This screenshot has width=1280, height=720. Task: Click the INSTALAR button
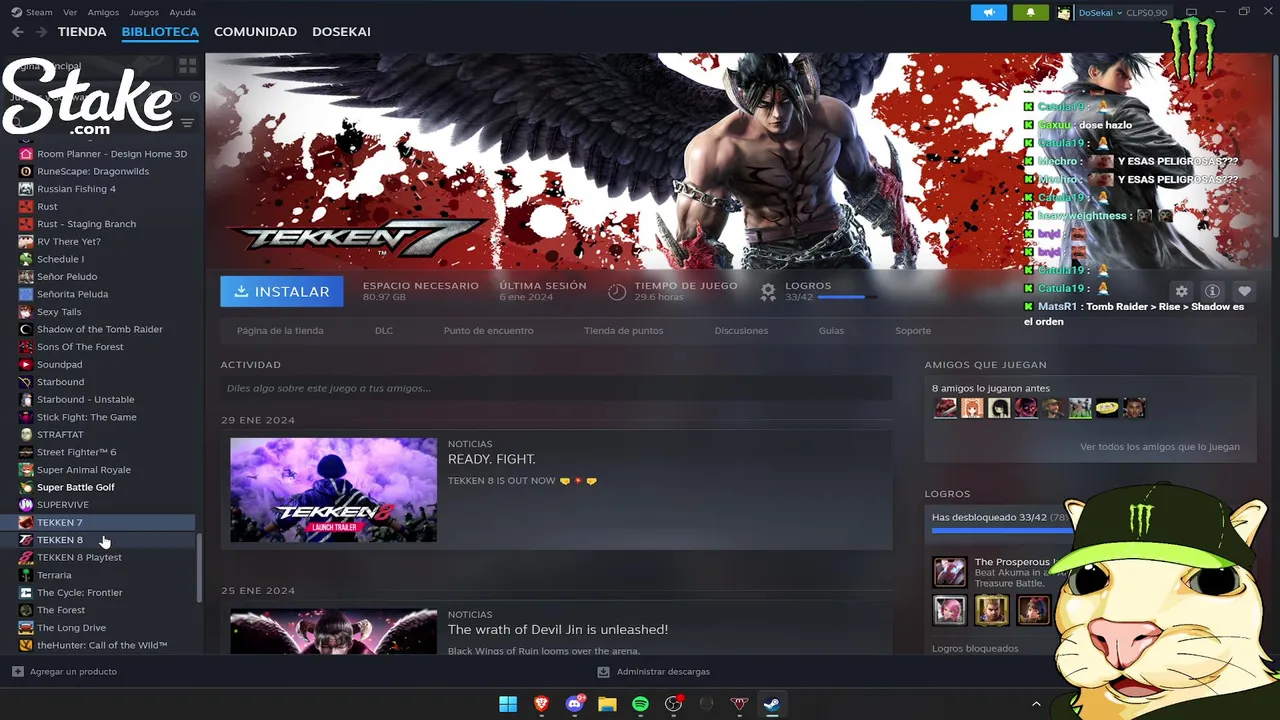282,291
